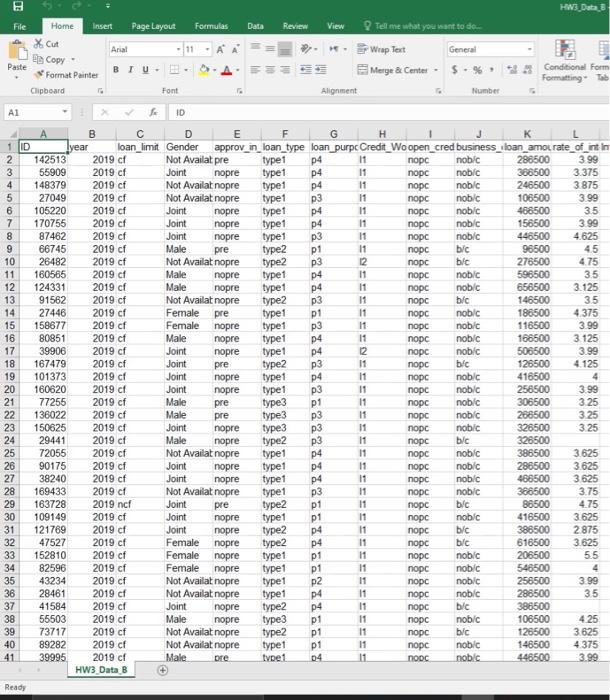Viewport: 610px width, 700px height.
Task: Apply the yellow Fill Color
Action: click(204, 70)
